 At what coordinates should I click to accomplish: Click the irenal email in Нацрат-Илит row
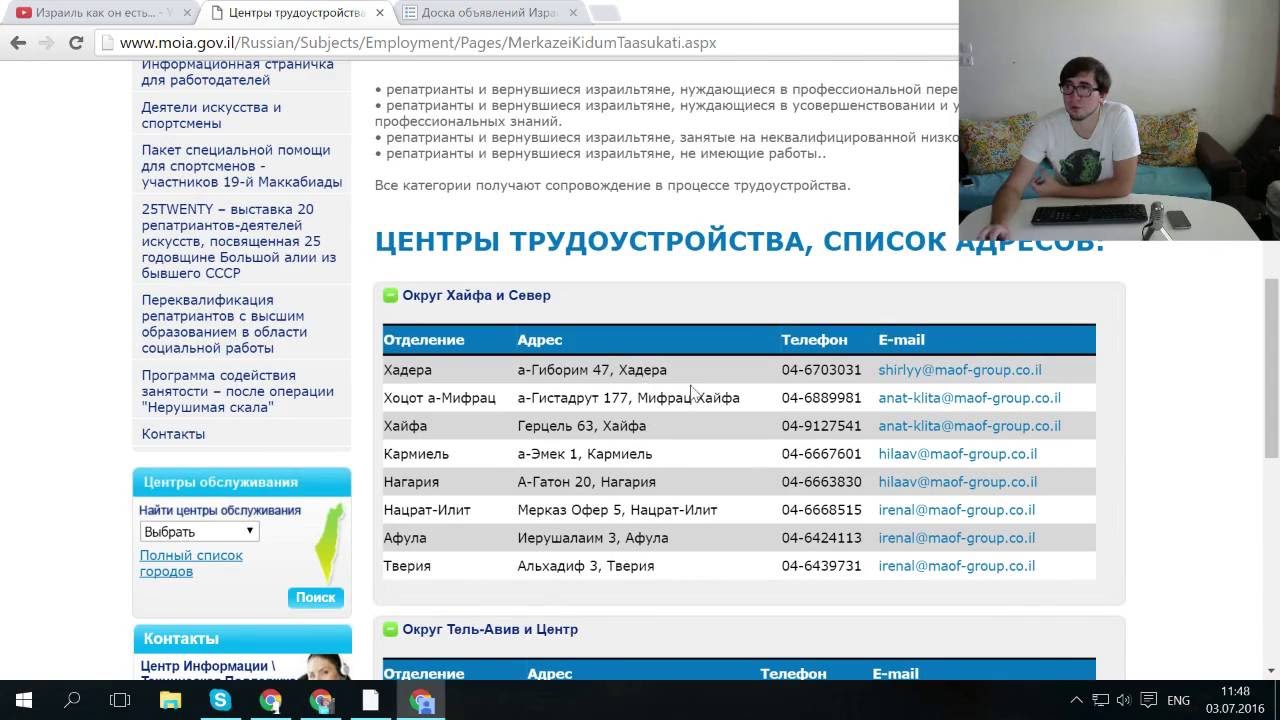tap(956, 510)
